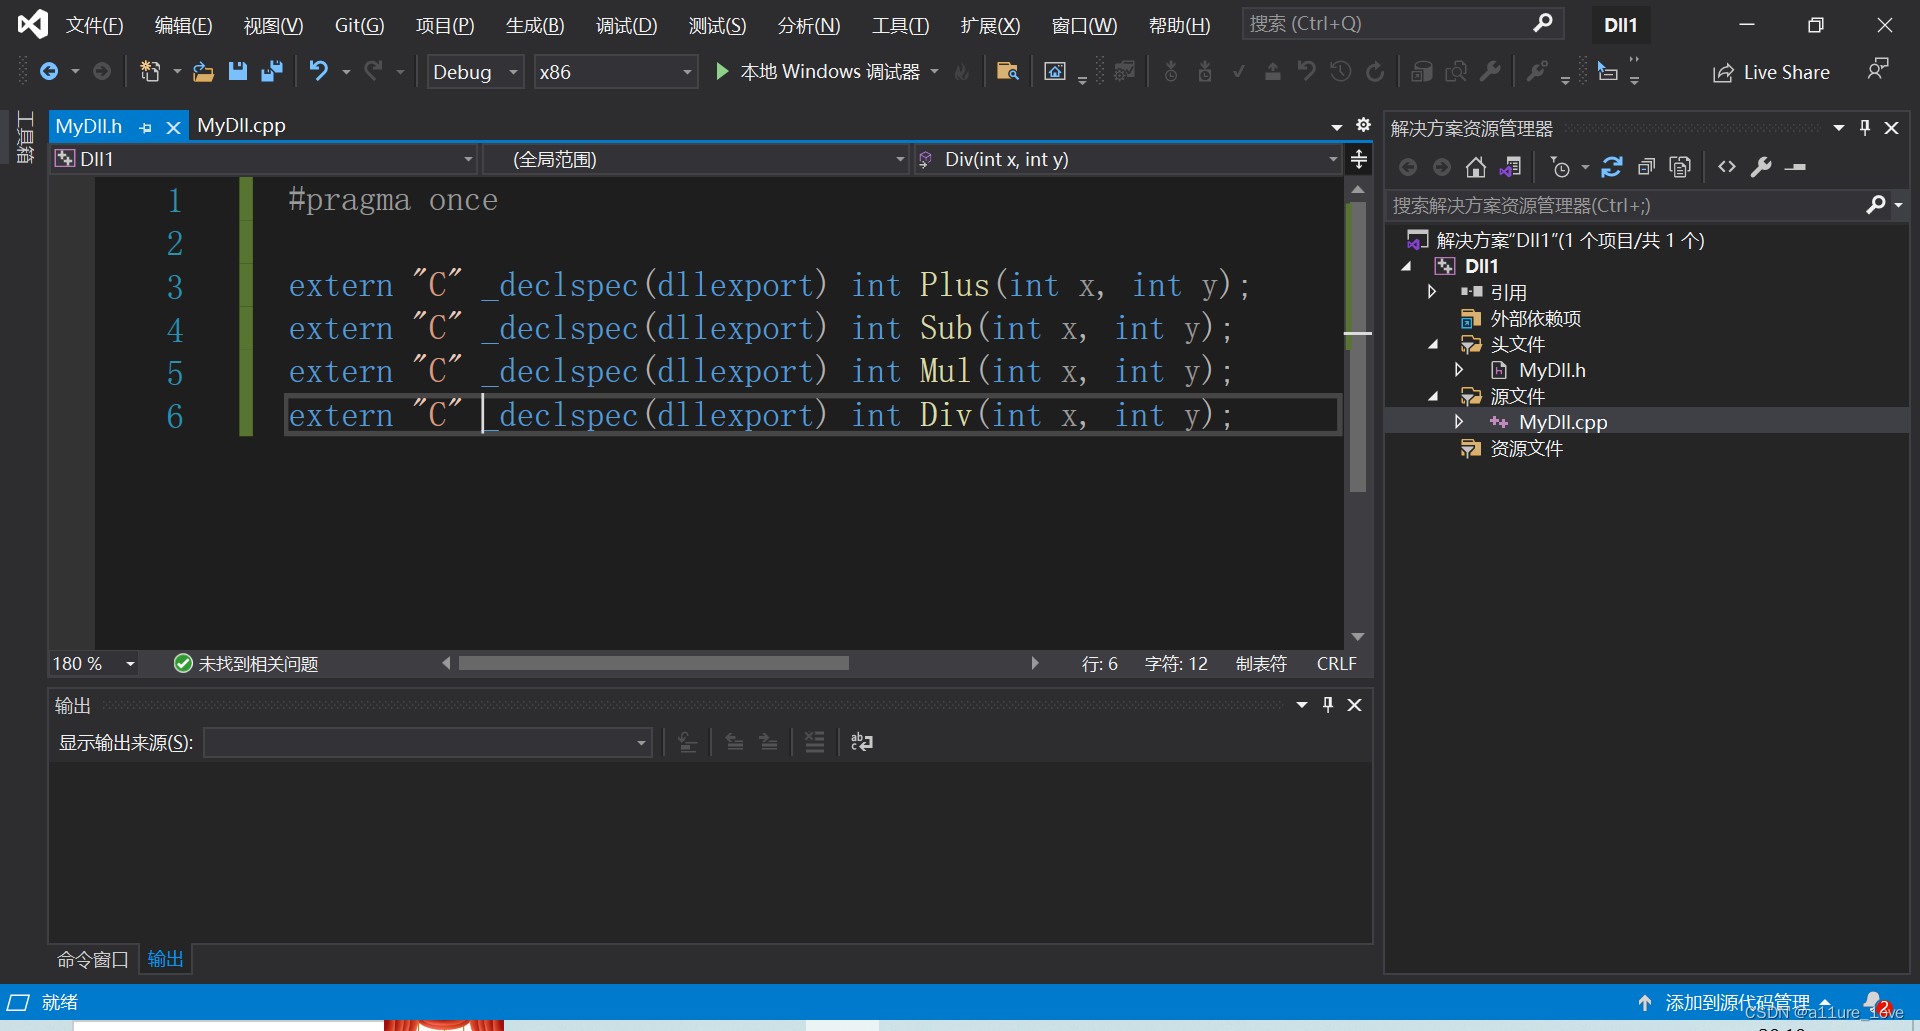Select 外部依赖项 in Solution Explorer

[1535, 318]
